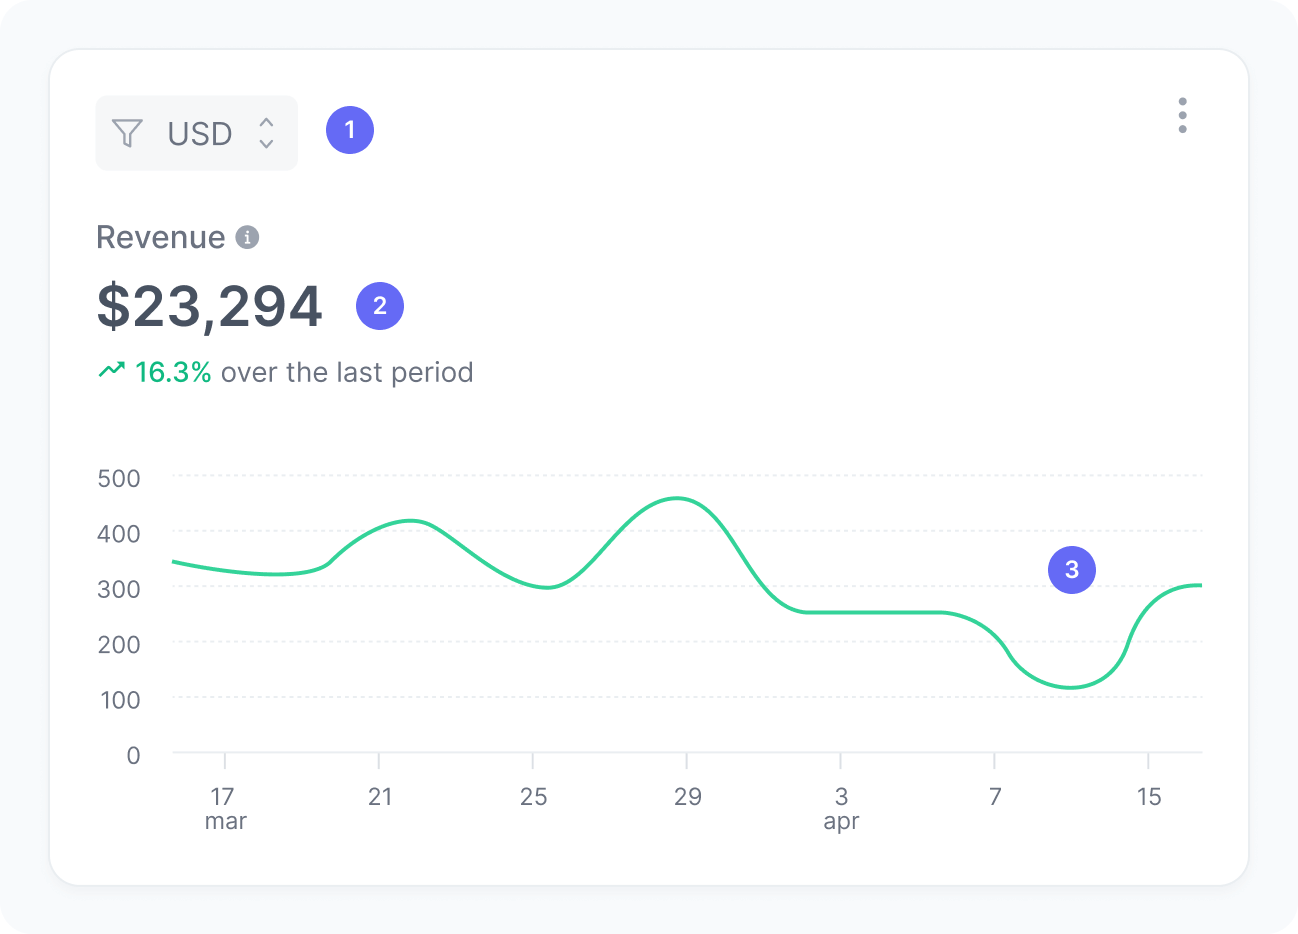Viewport: 1298px width, 934px height.
Task: Select the Revenue heading label
Action: [159, 237]
